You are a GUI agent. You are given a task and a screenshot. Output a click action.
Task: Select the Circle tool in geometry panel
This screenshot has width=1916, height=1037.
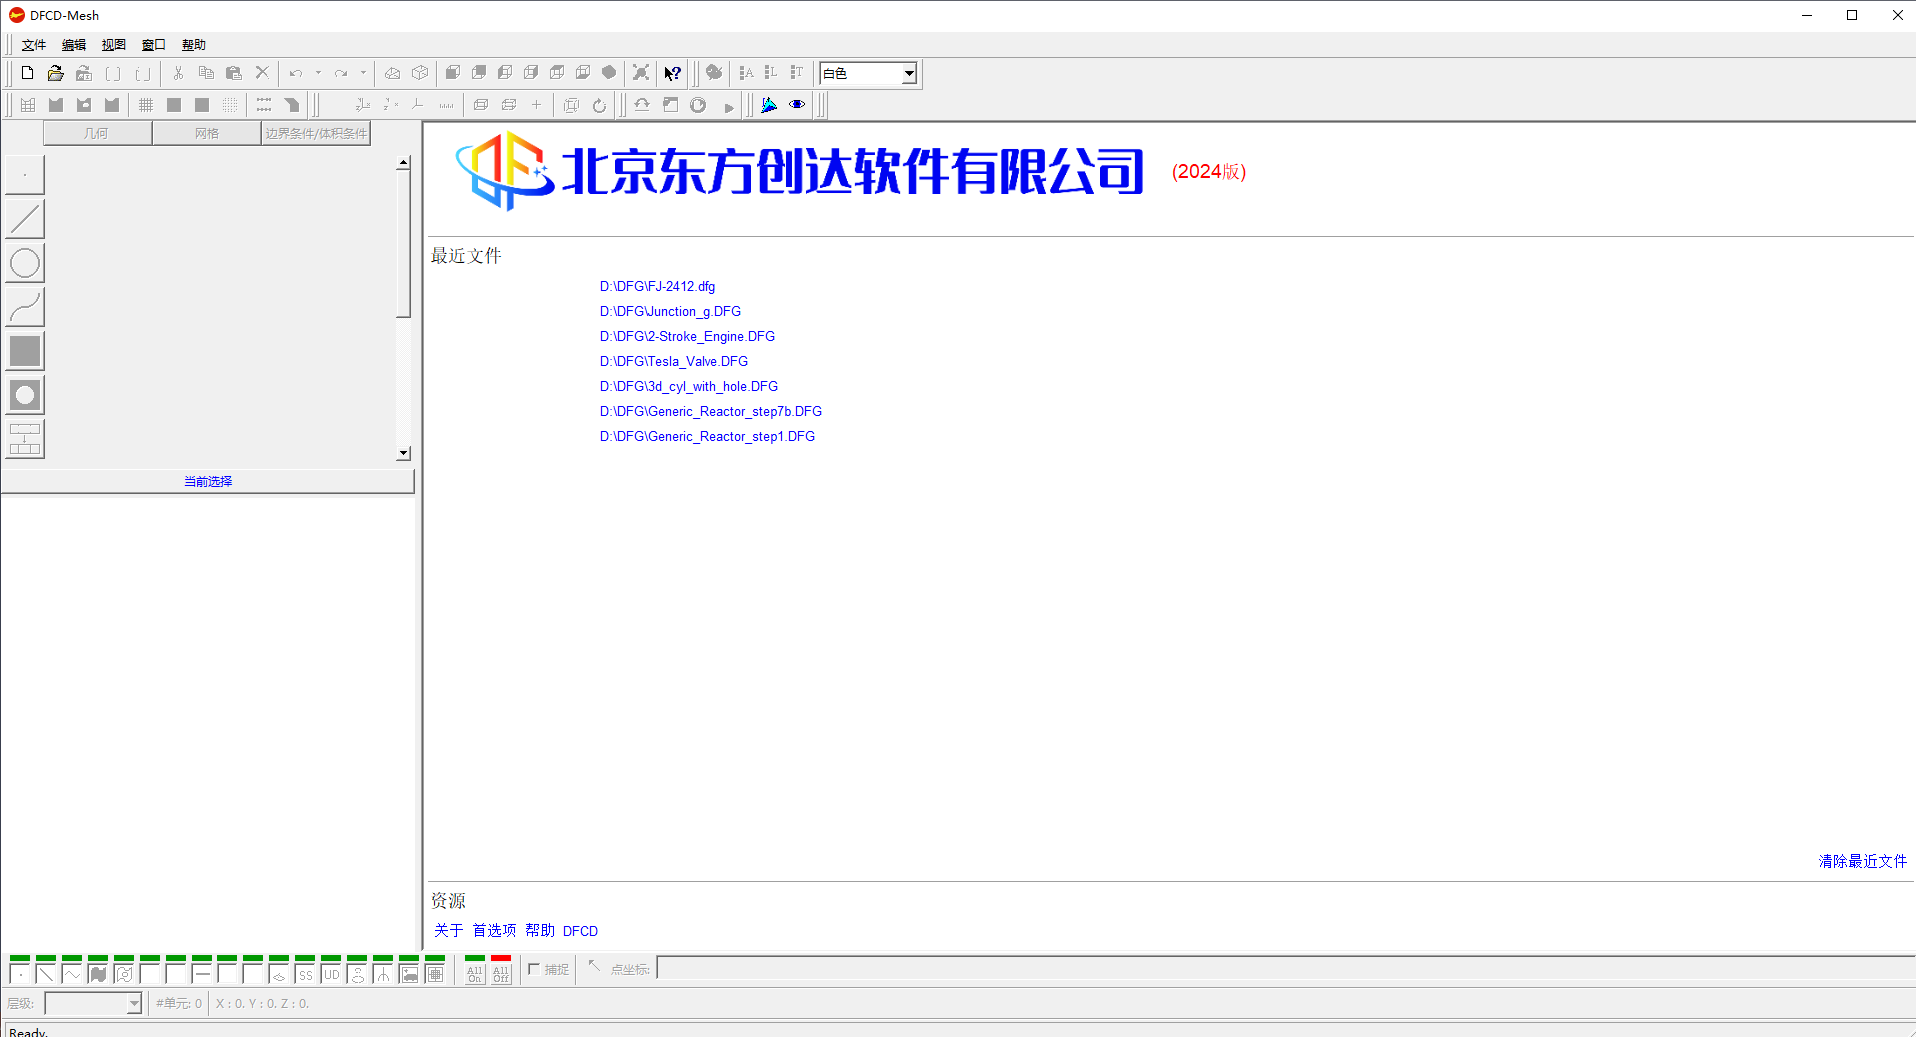coord(25,263)
